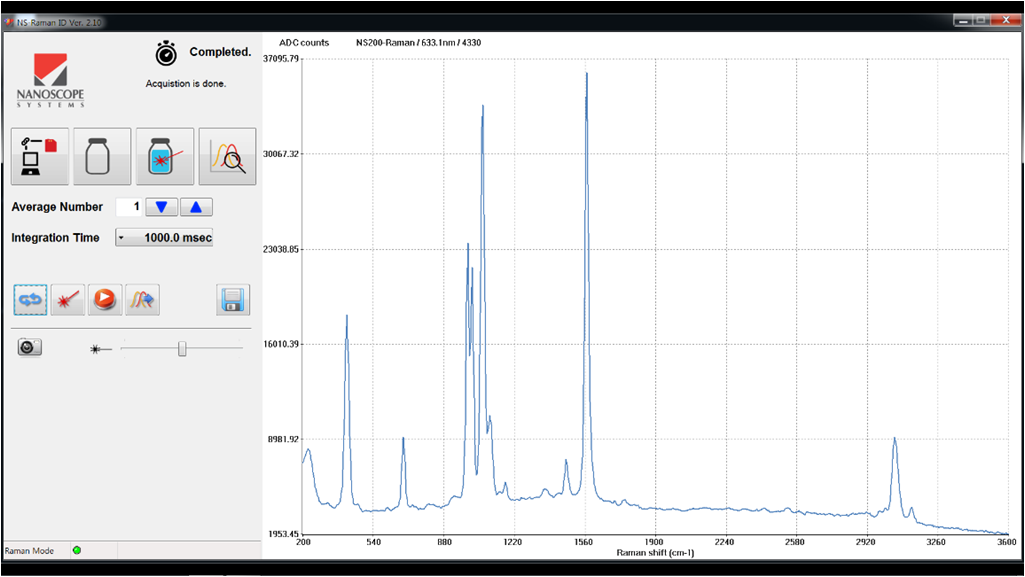
Task: Open the spectrum search magnifier button
Action: coord(227,157)
